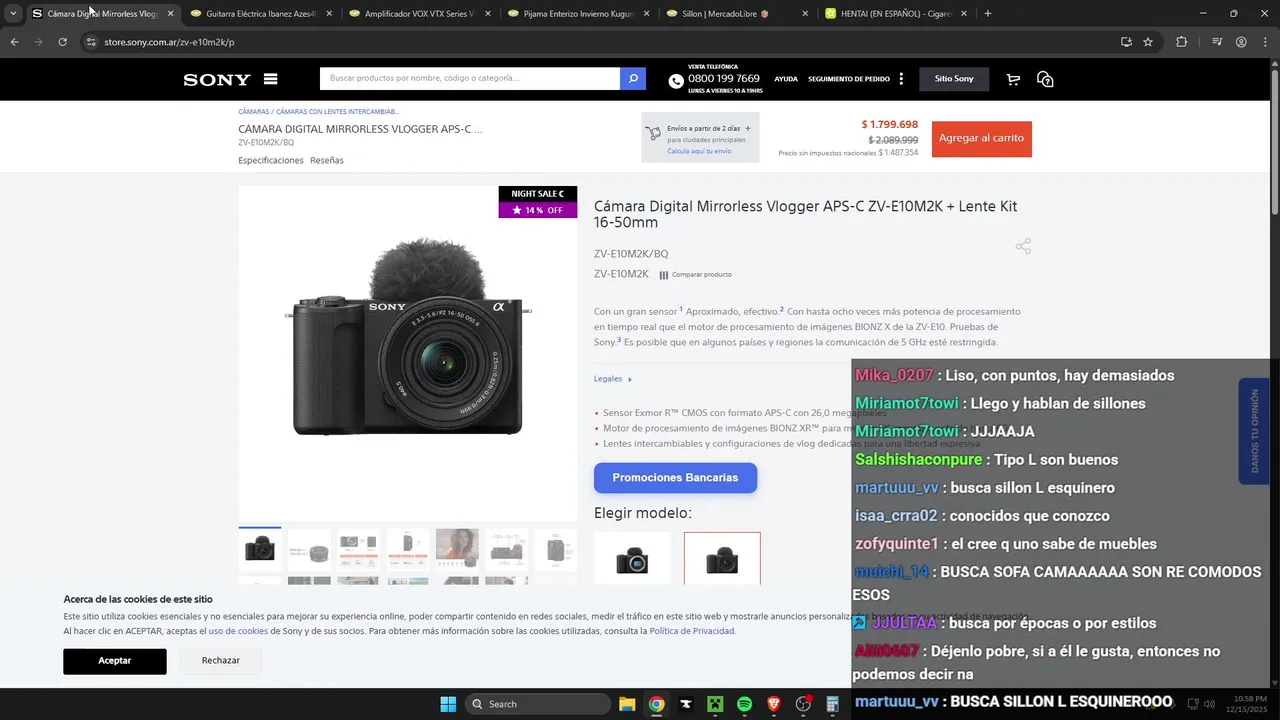Open the uso de cookies link
This screenshot has height=720, width=1280.
click(238, 631)
